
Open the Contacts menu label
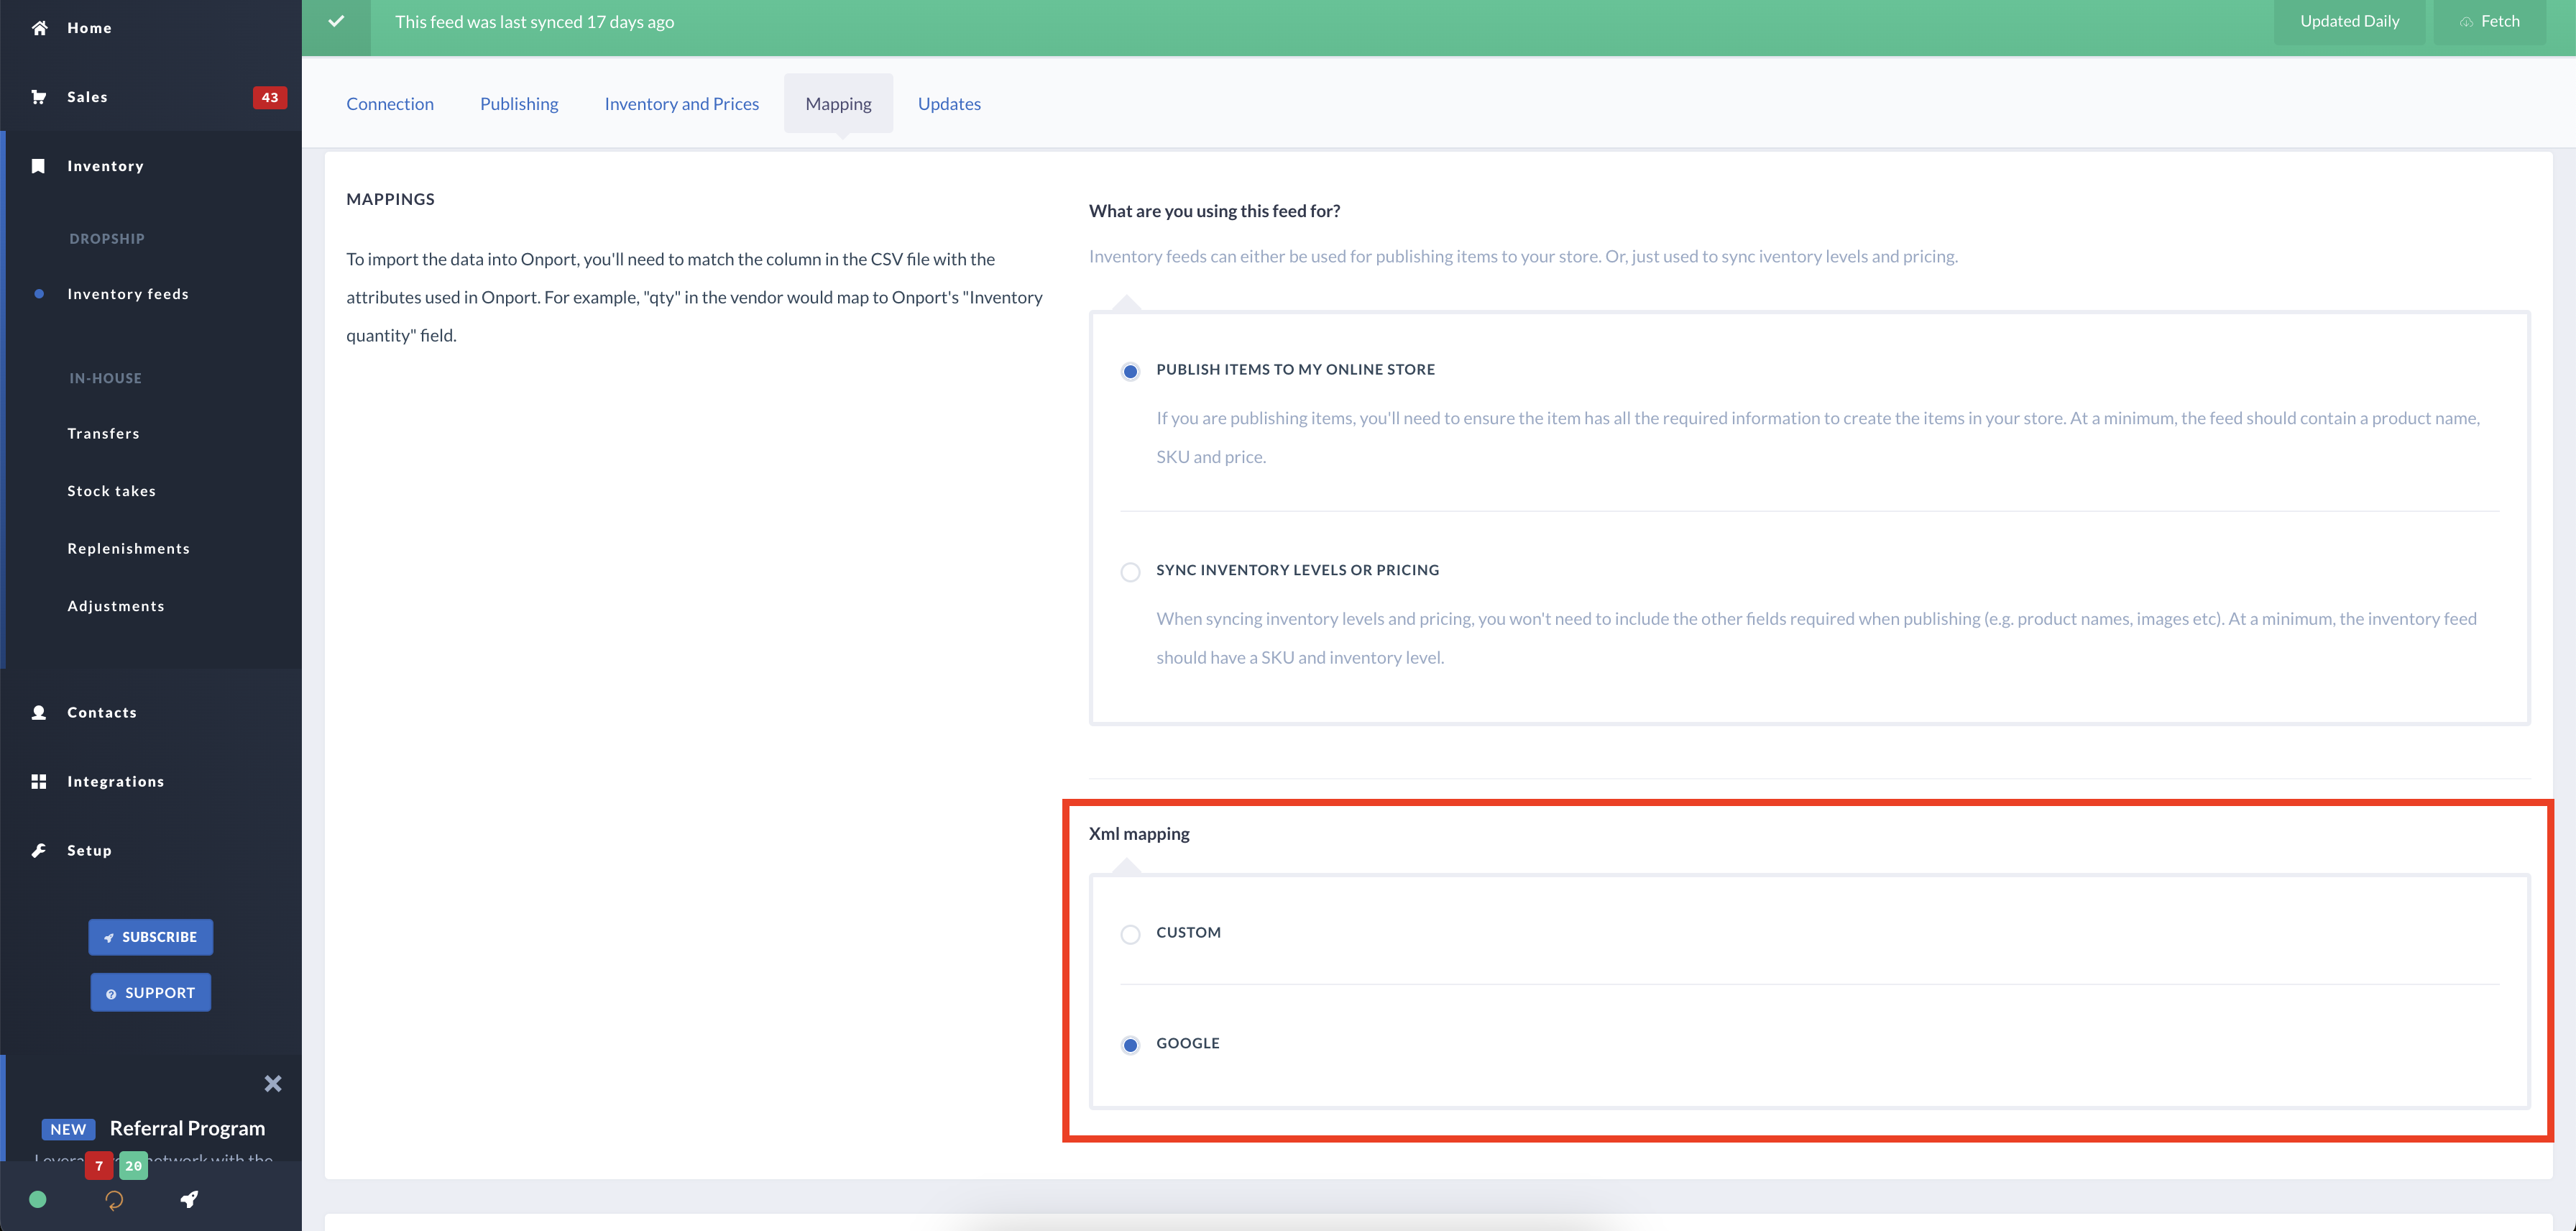pyautogui.click(x=102, y=712)
